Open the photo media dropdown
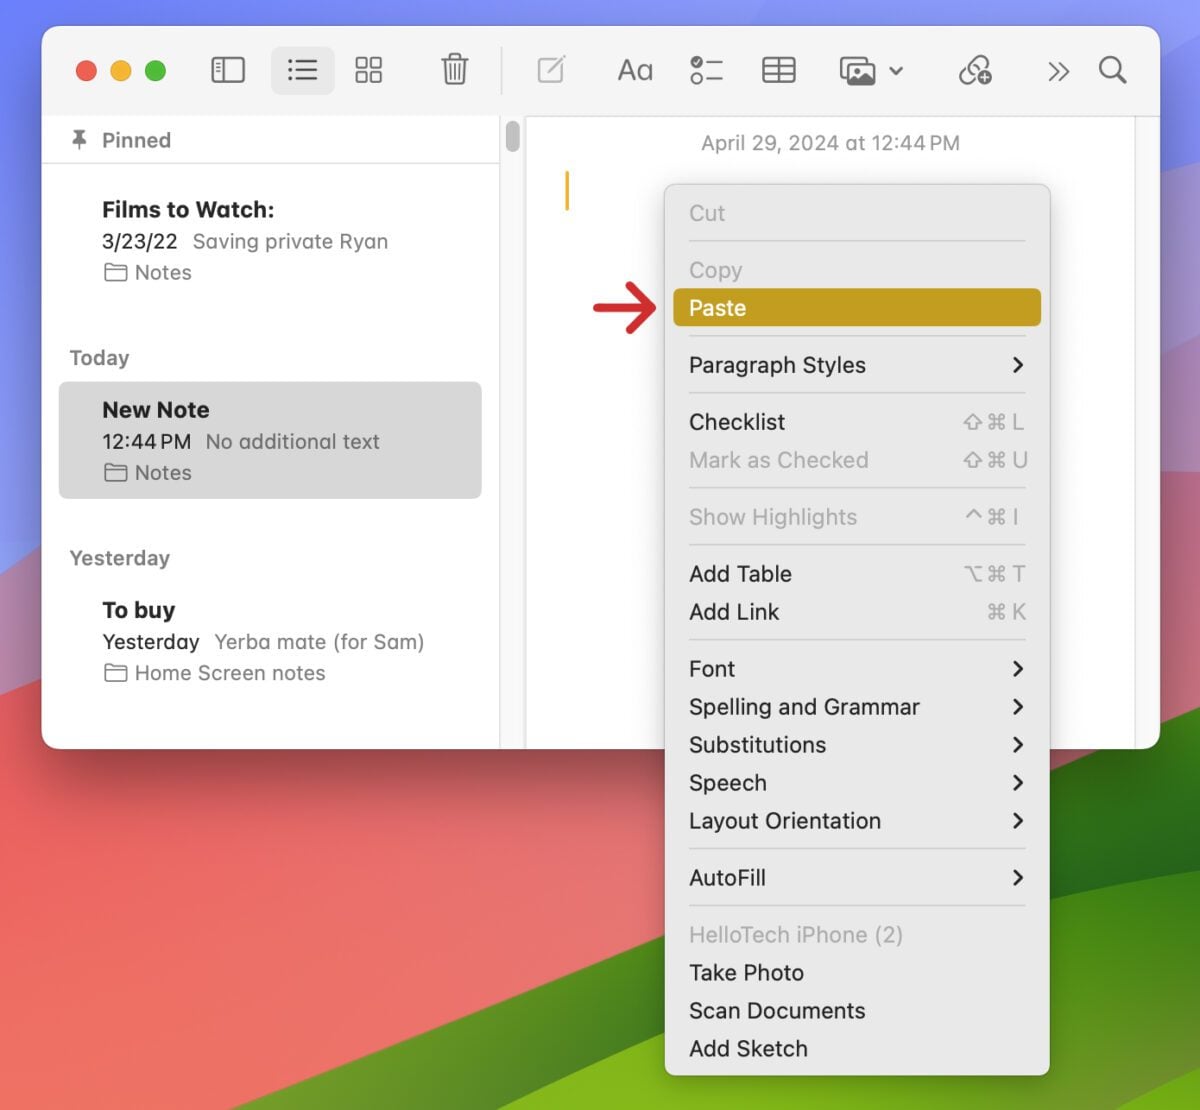 tap(870, 71)
